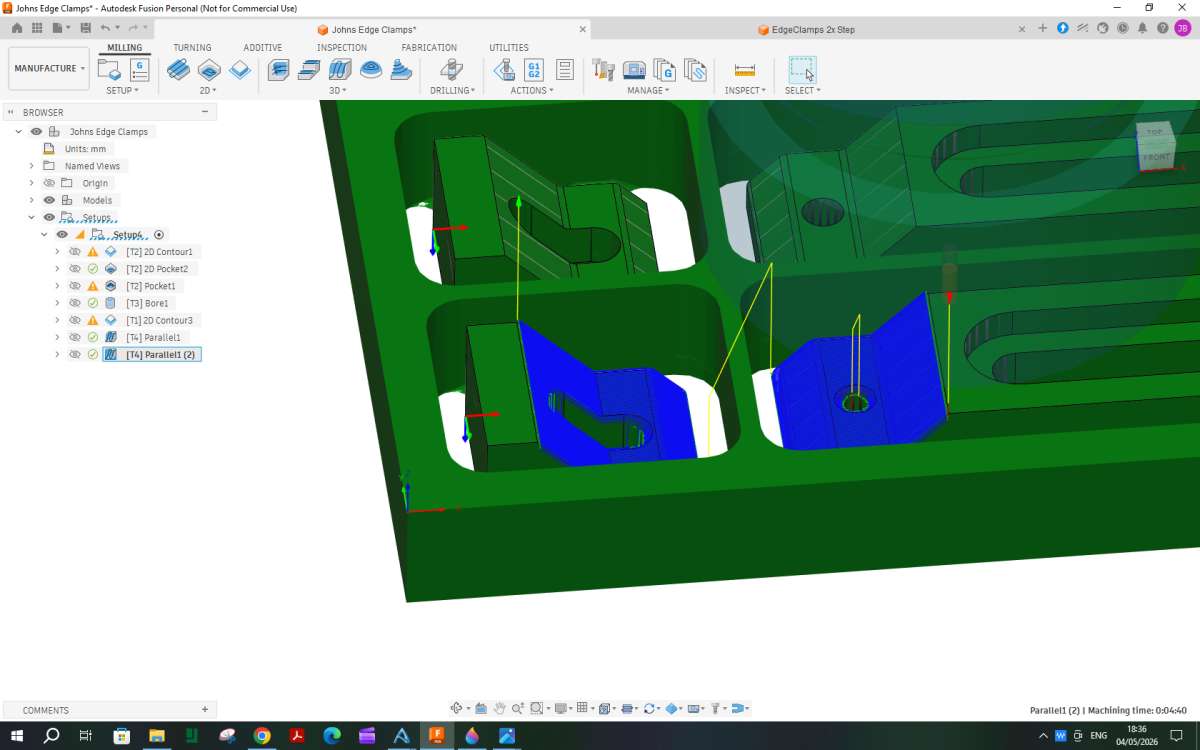Select the 3D Parallel toolpath tool
This screenshot has width=1200, height=750.
340,70
